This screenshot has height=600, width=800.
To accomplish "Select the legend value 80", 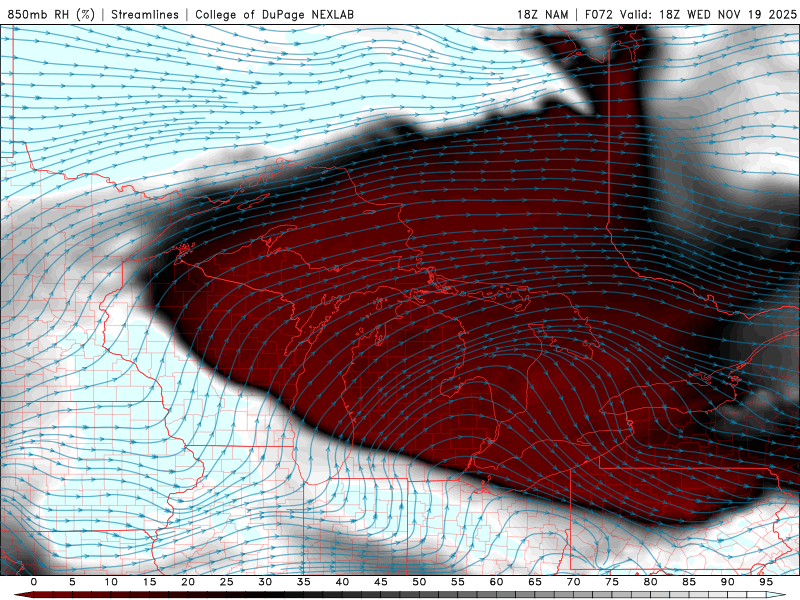I will coord(650,582).
